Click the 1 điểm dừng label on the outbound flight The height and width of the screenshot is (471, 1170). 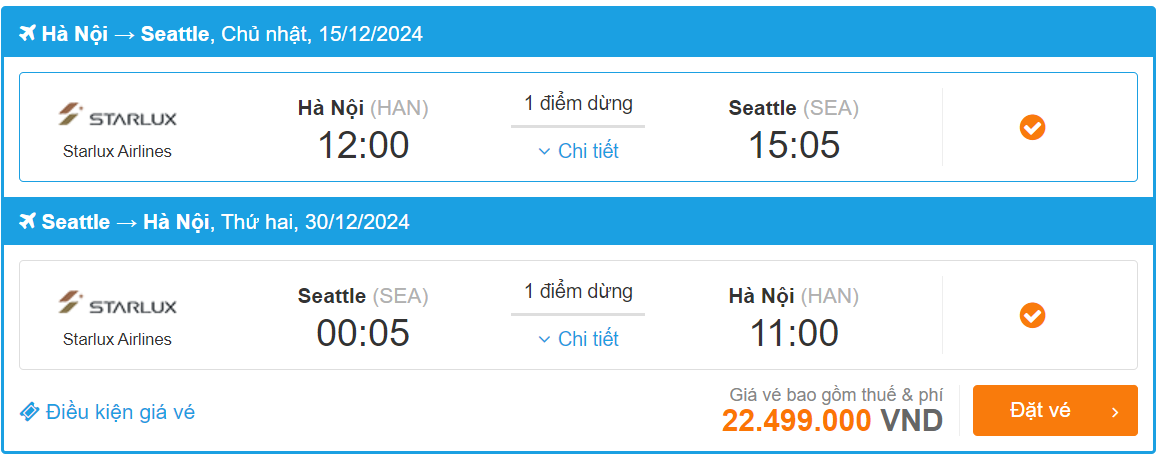pos(578,103)
